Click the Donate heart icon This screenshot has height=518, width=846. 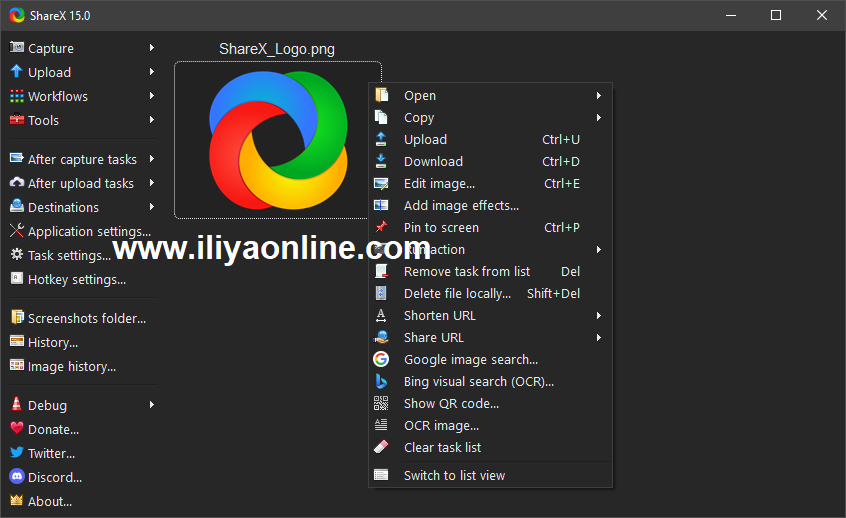click(x=16, y=429)
